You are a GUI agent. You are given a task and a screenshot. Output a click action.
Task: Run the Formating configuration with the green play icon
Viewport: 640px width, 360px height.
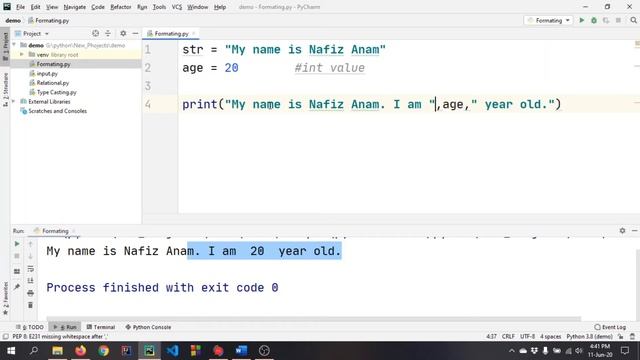tap(582, 20)
